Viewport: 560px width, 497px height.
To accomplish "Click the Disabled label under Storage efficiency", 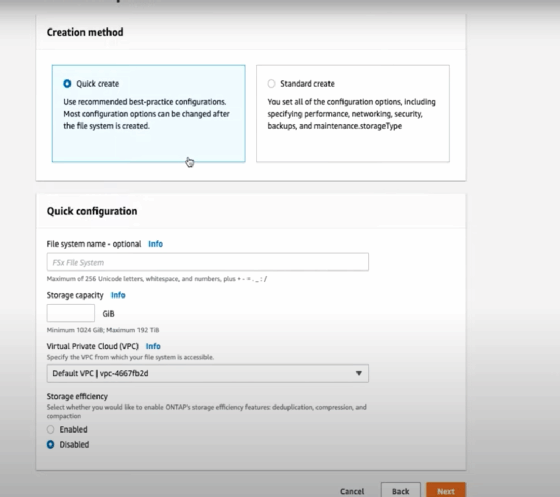I will point(74,445).
